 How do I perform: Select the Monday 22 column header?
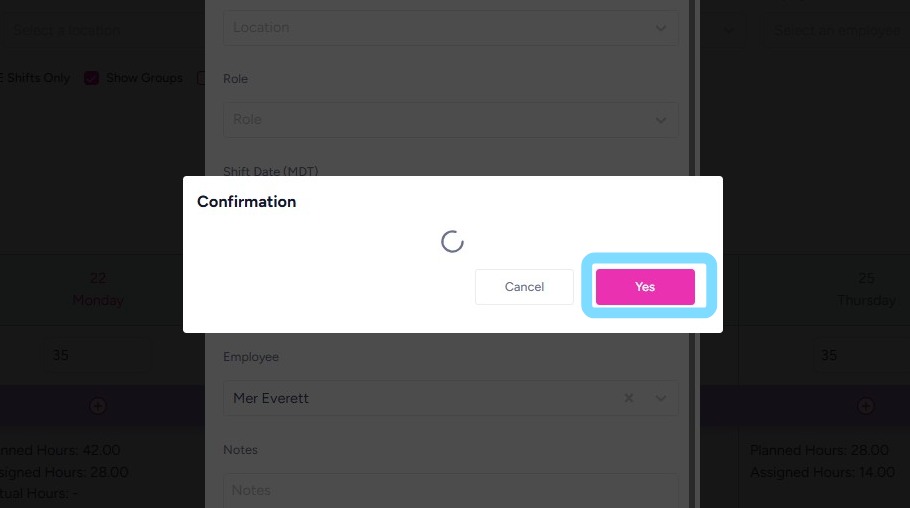tap(98, 289)
